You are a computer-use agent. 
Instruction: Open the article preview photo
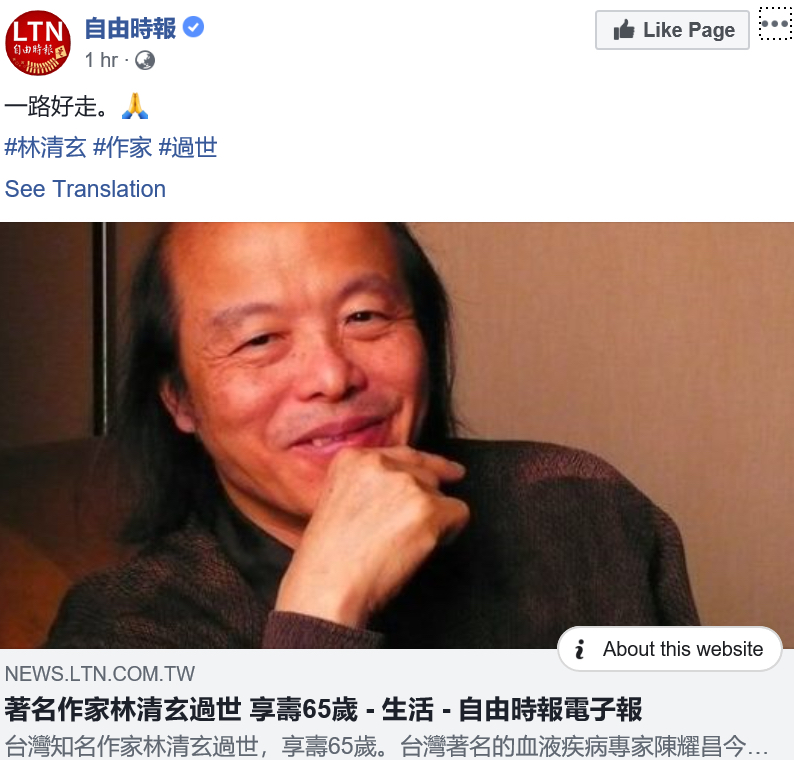[x=397, y=435]
